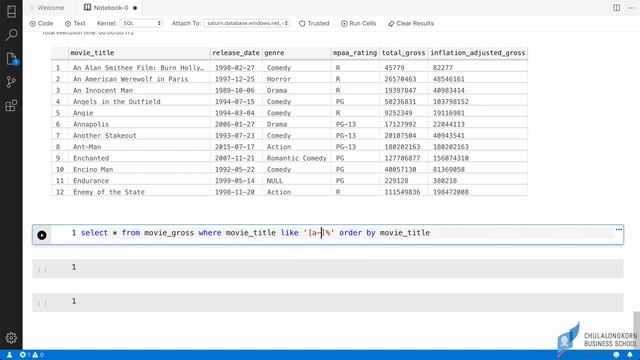Select the 'Another Stakeout' cell
The height and width of the screenshot is (360, 640).
pos(139,136)
